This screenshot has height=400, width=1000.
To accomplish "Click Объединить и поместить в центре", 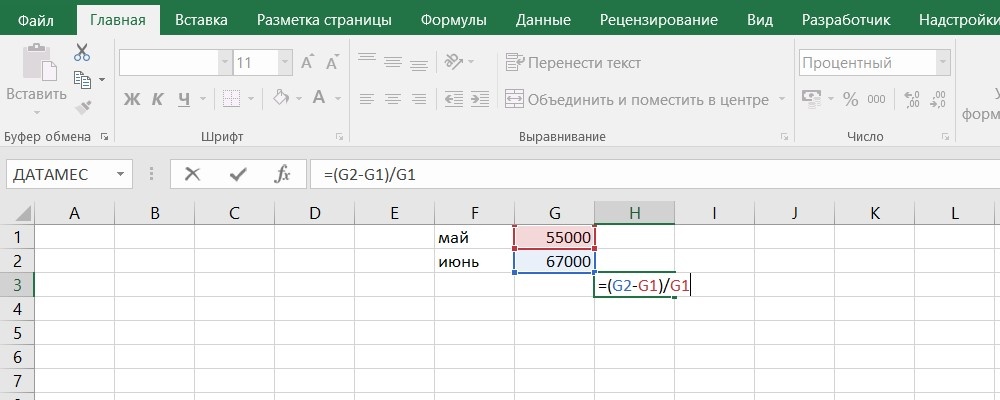I will coord(636,99).
